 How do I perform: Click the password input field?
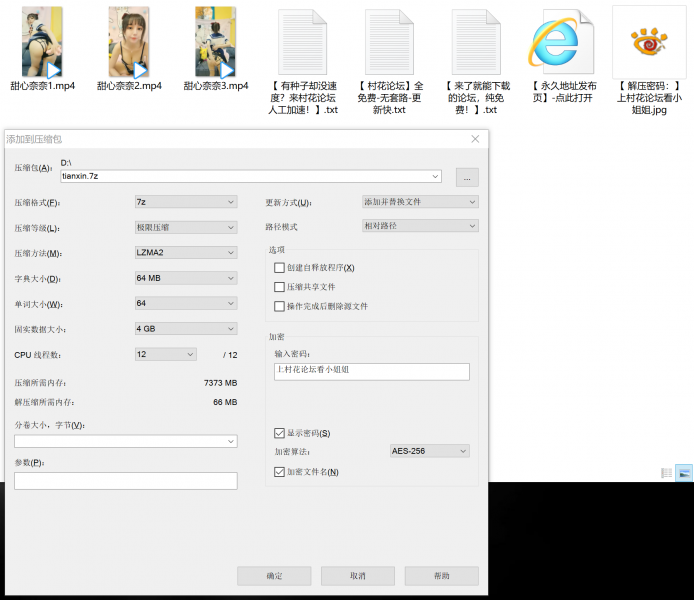pyautogui.click(x=371, y=371)
